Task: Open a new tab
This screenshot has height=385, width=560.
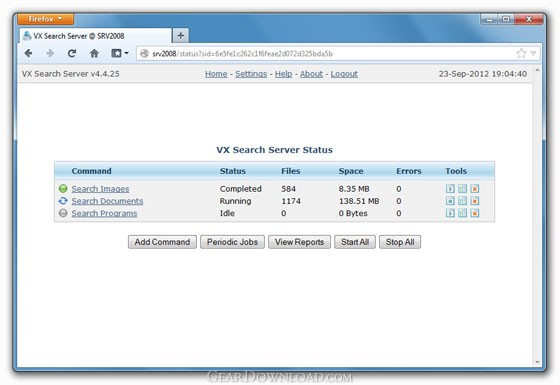Action: click(x=181, y=36)
